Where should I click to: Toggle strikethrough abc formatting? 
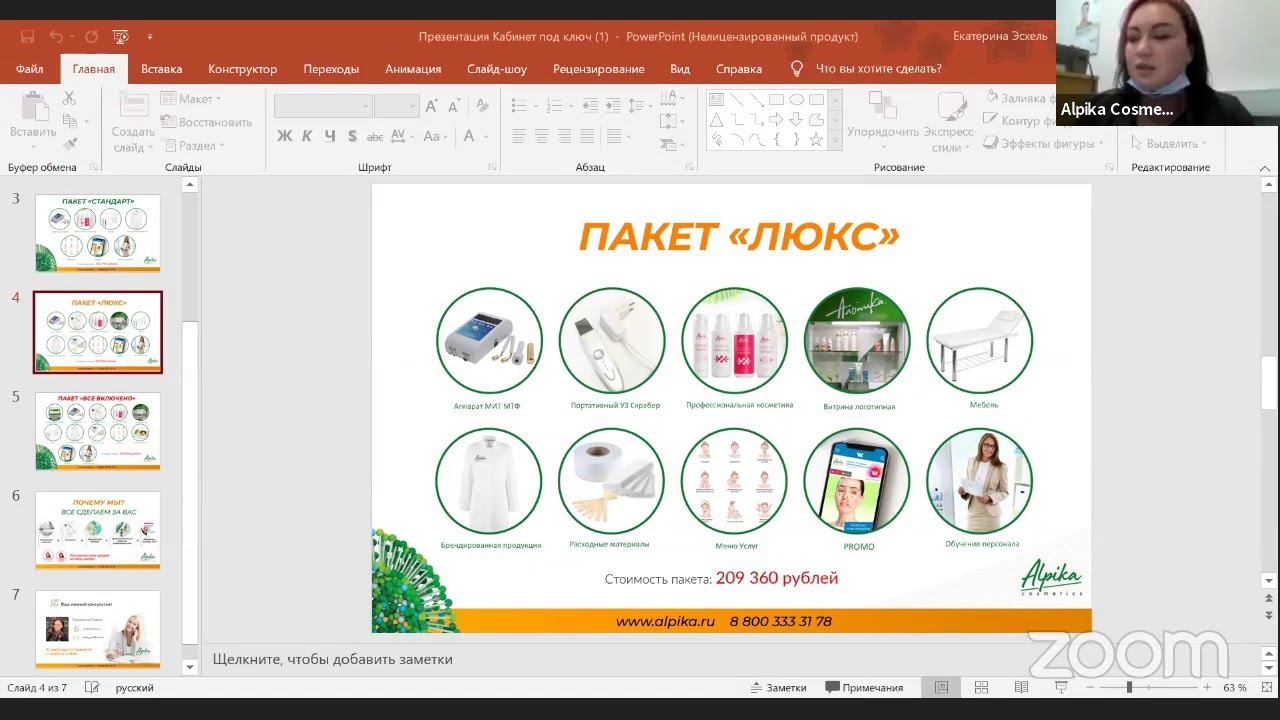click(x=375, y=136)
